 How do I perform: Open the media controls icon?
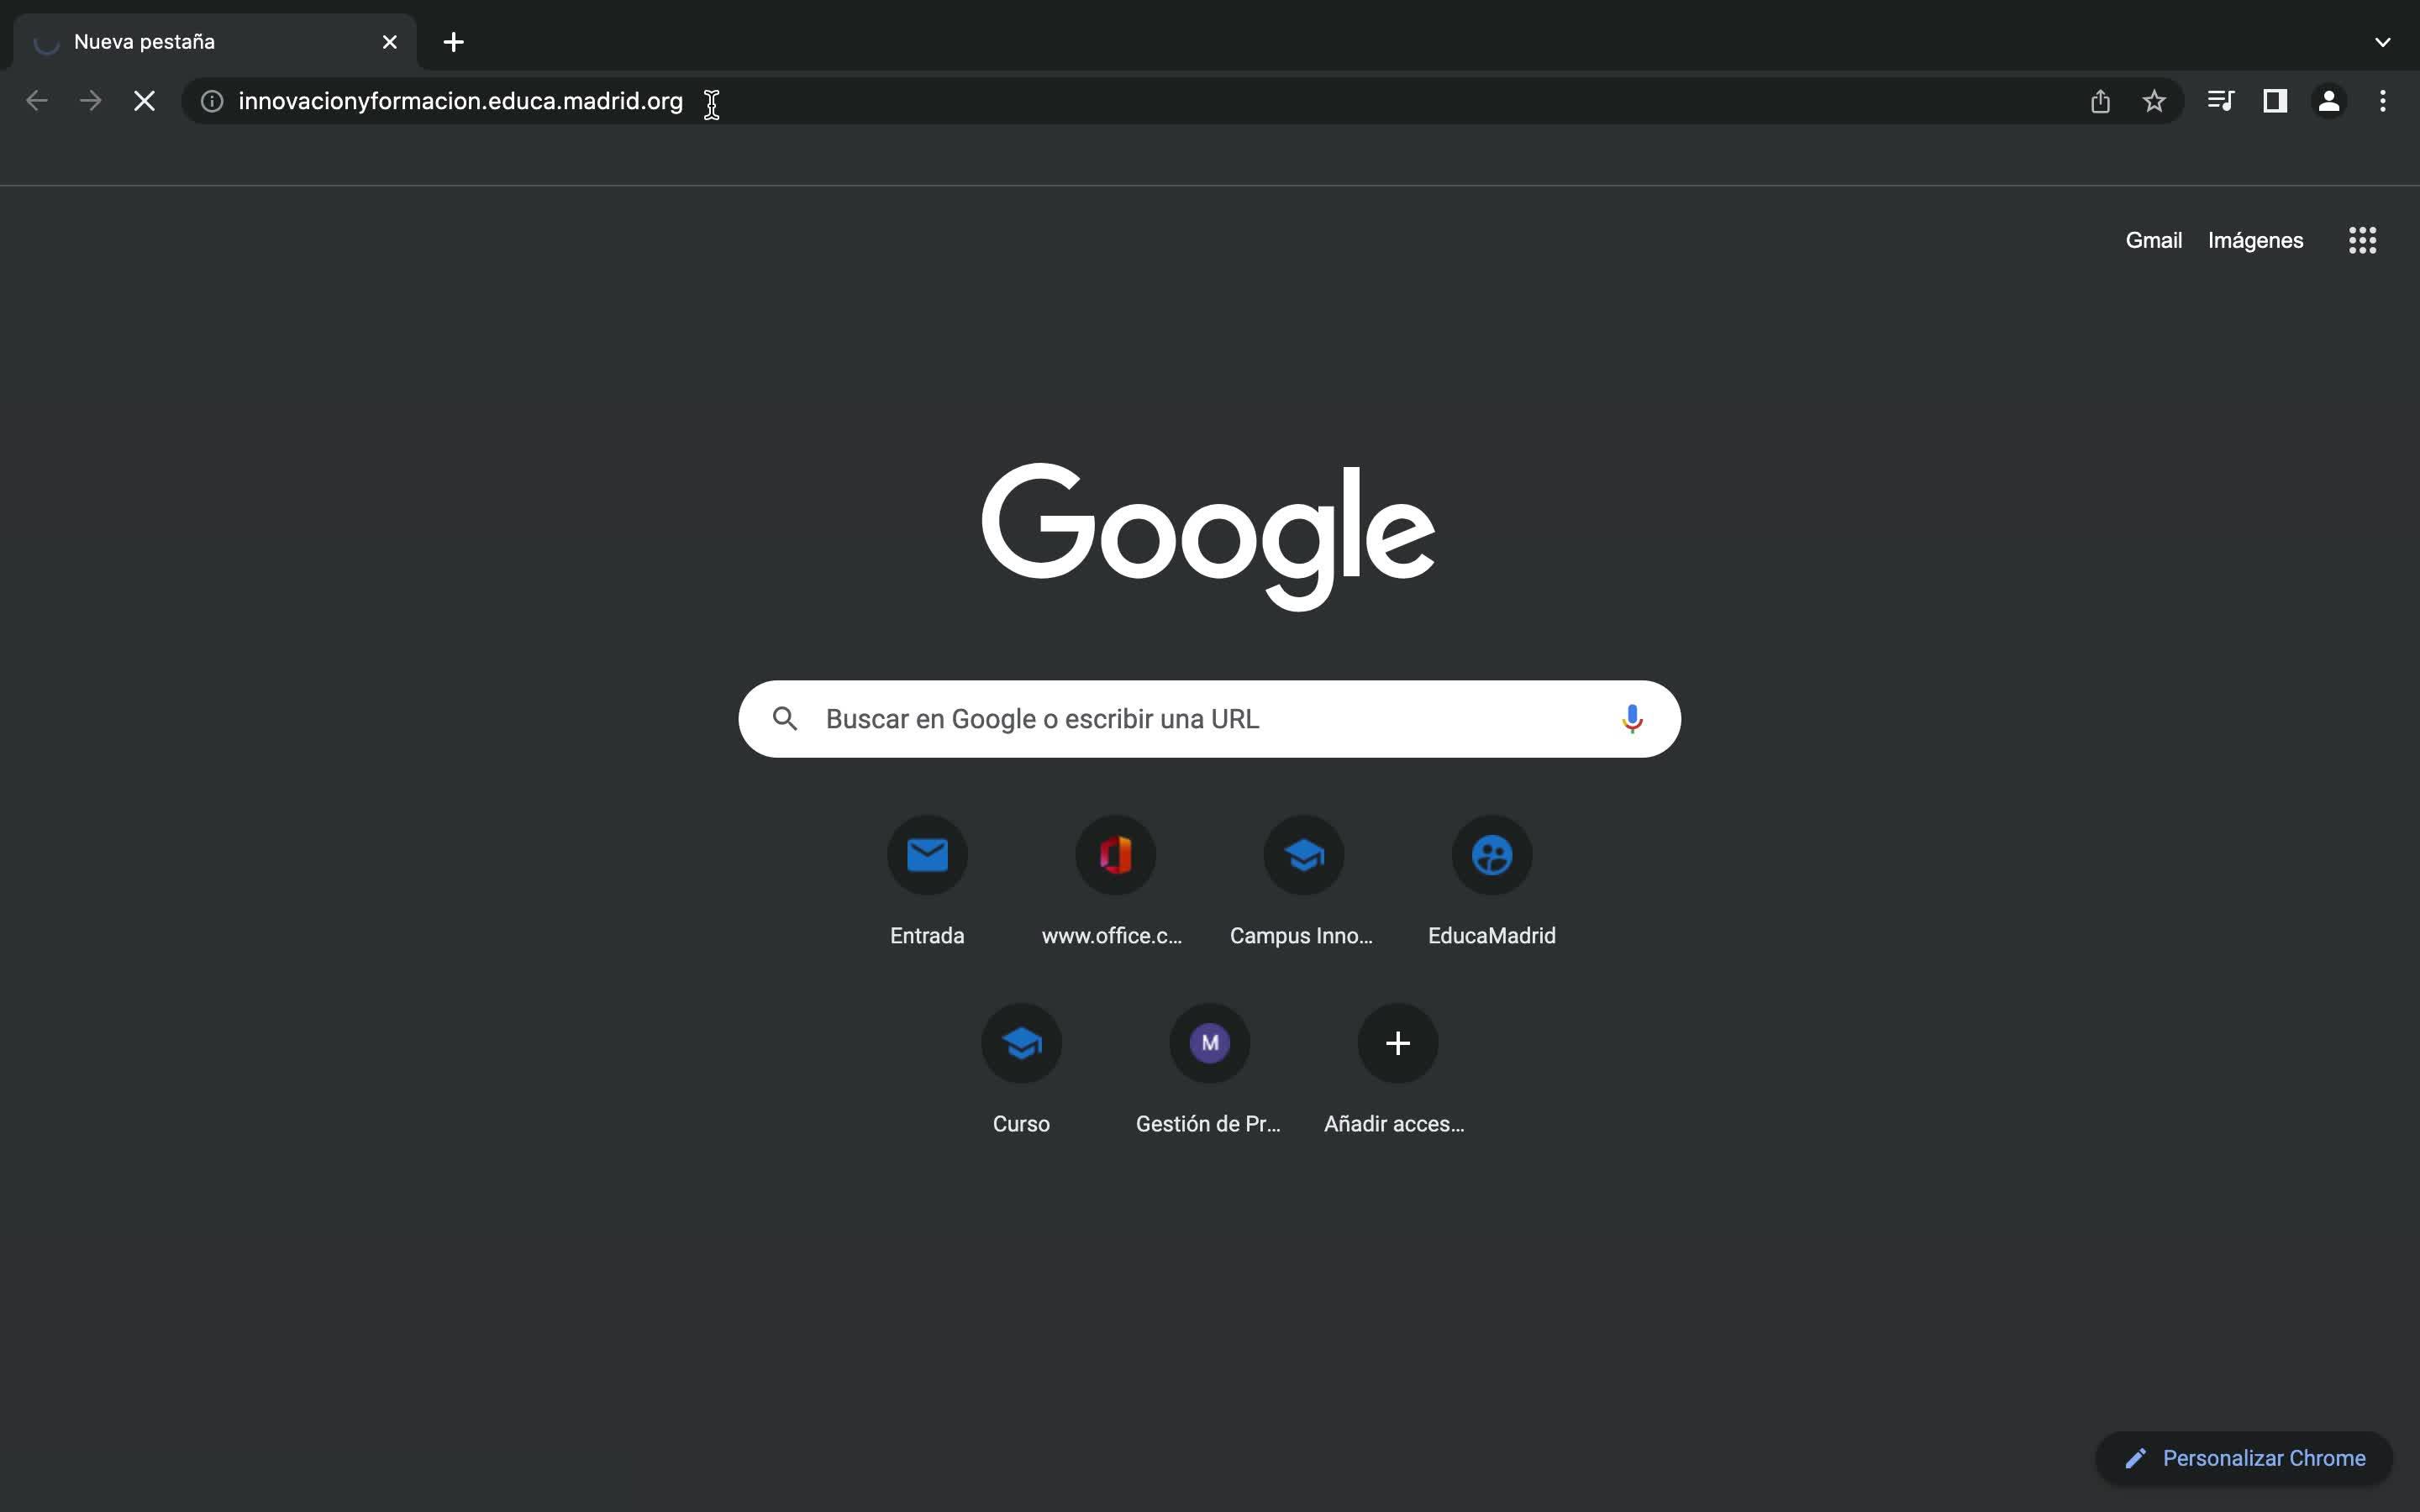pyautogui.click(x=2220, y=101)
